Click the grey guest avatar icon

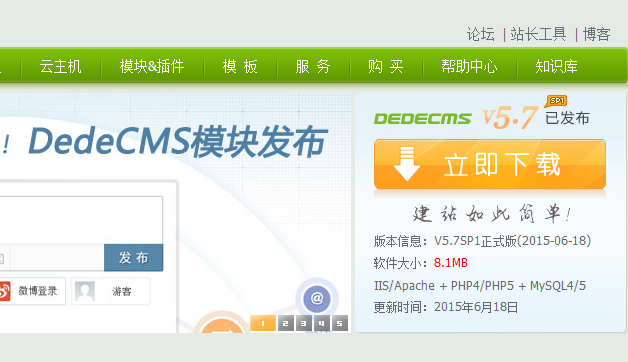point(85,291)
